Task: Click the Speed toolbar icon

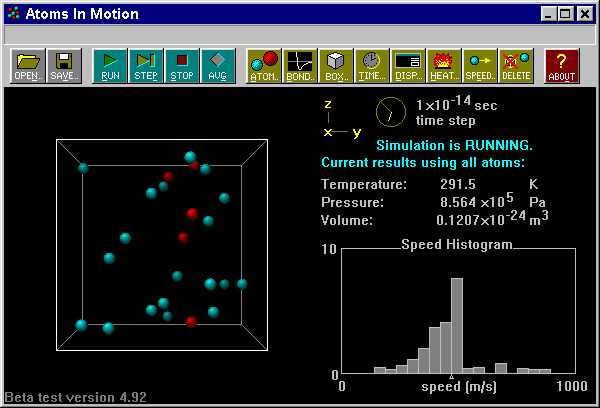Action: coord(480,65)
